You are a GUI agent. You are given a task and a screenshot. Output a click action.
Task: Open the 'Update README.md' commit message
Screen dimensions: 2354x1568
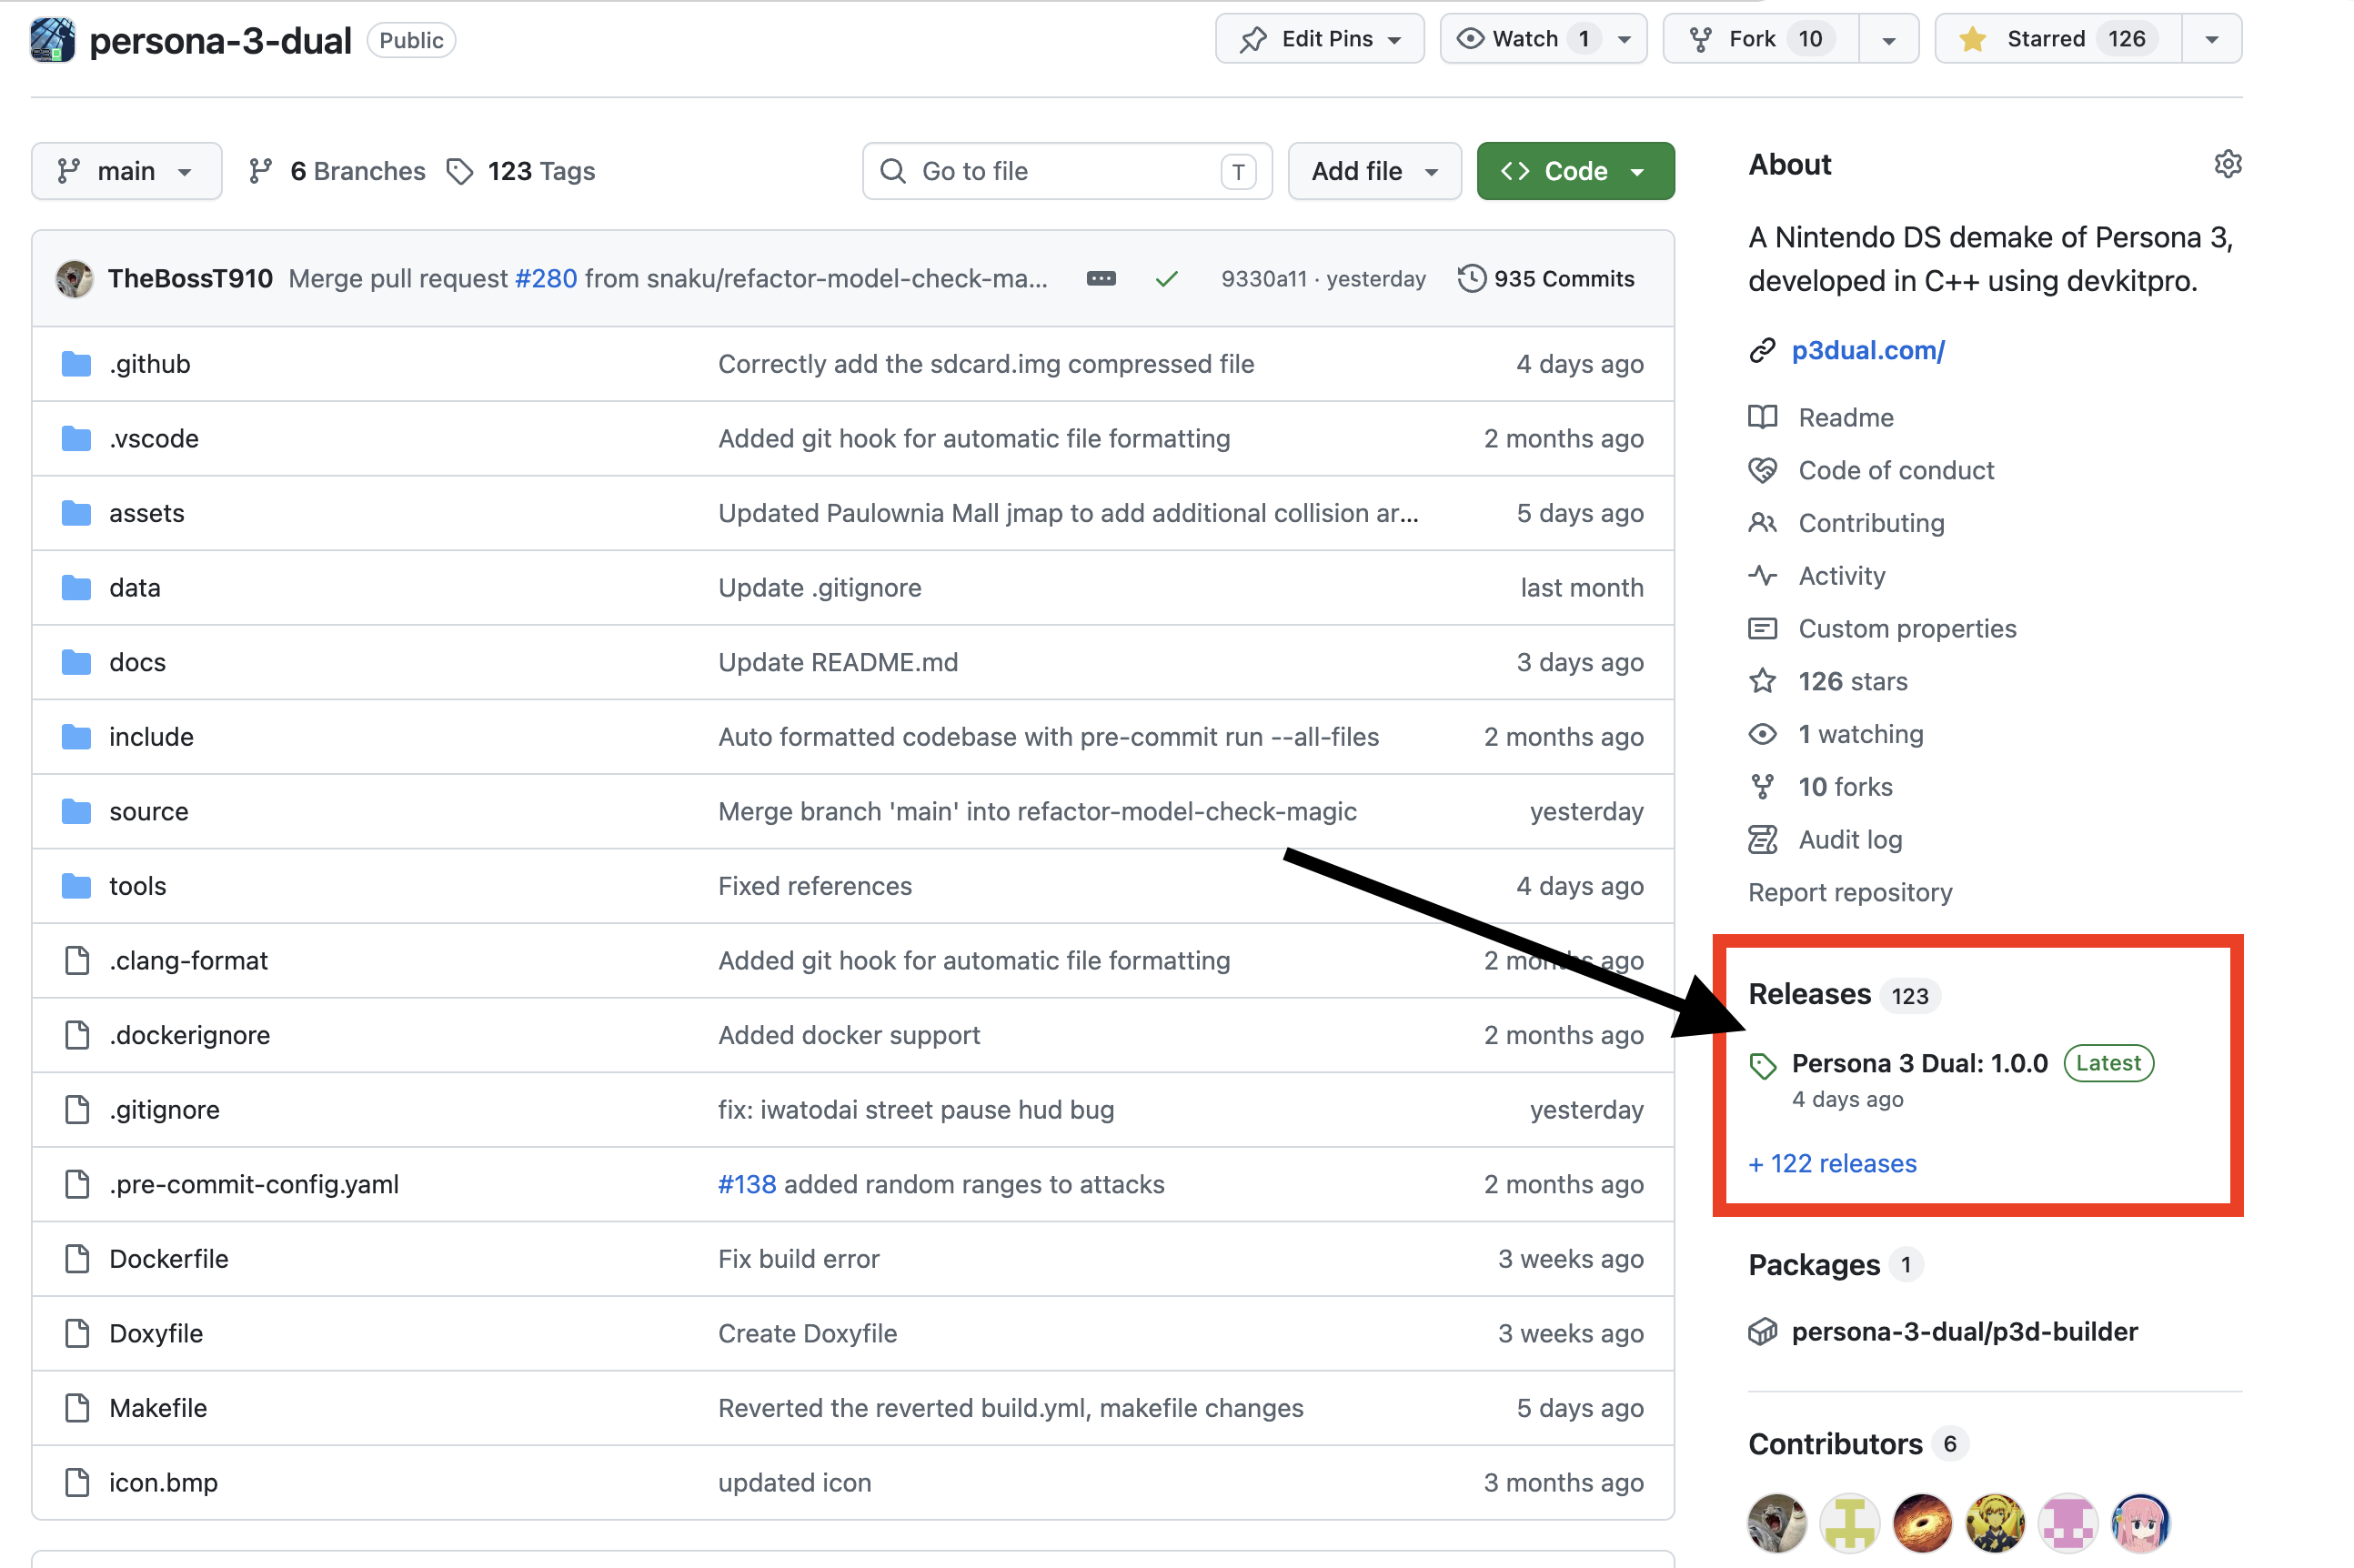pyautogui.click(x=838, y=662)
